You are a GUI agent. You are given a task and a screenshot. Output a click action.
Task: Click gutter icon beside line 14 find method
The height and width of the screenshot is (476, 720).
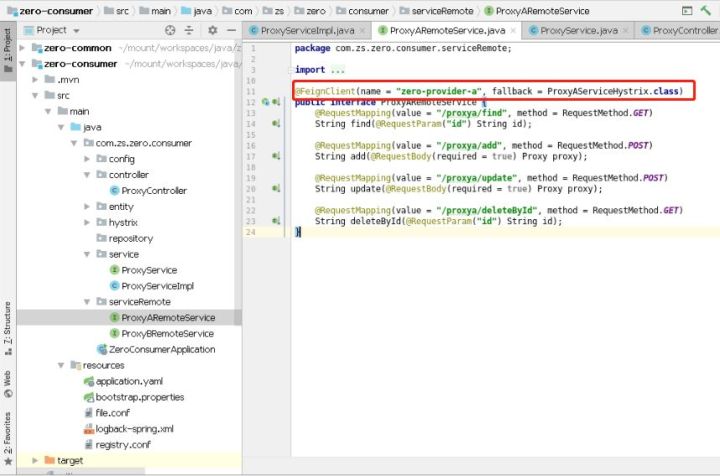click(276, 123)
